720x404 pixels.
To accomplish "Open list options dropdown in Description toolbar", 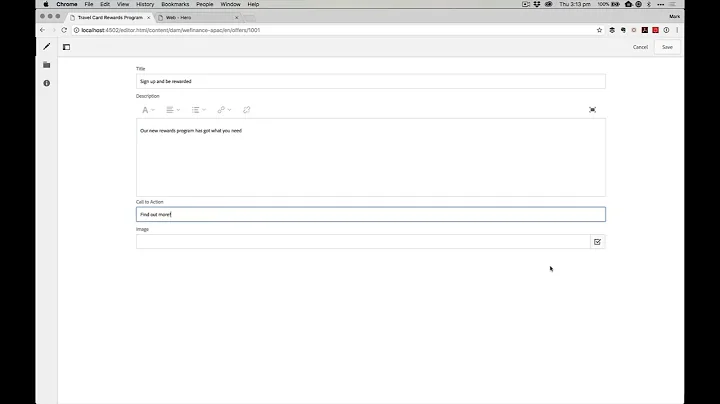I will 198,110.
